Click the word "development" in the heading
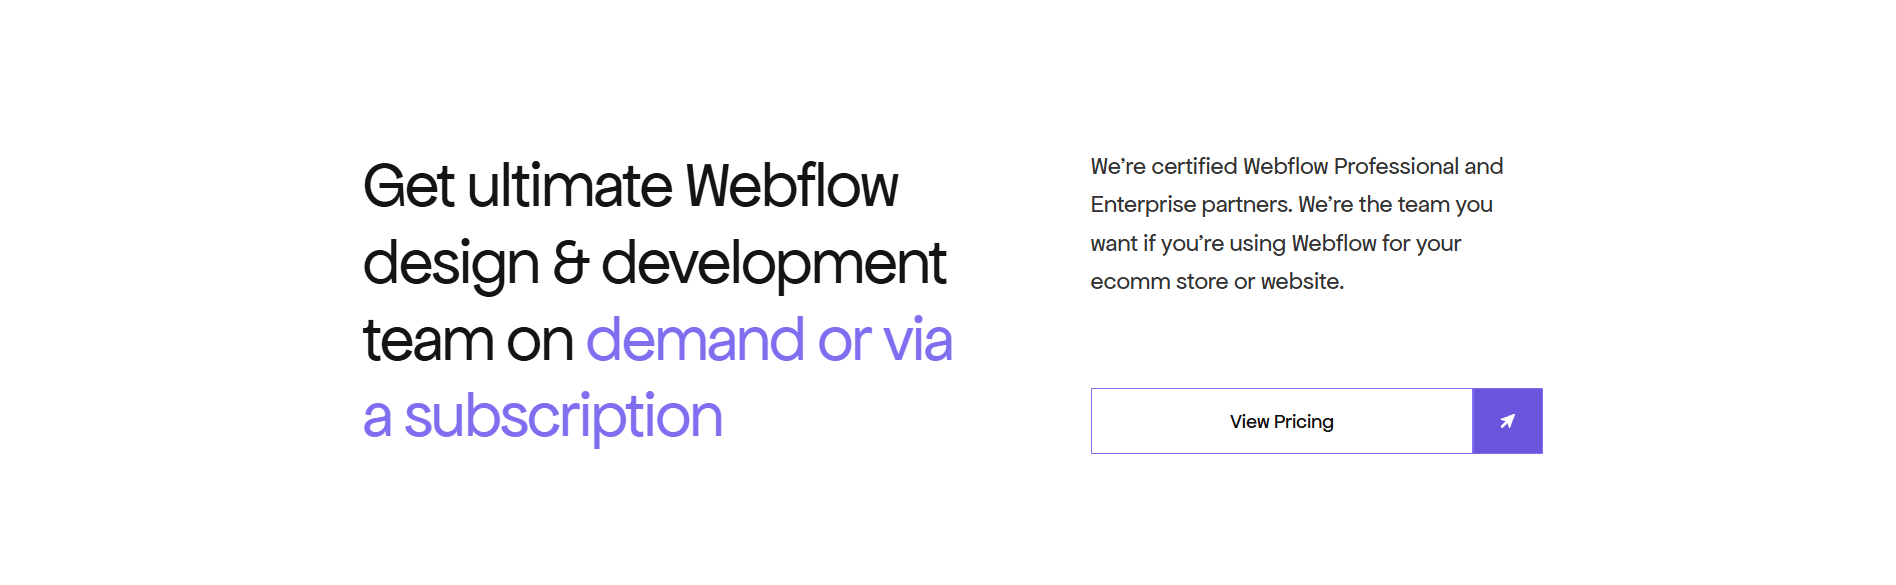The height and width of the screenshot is (585, 1896). point(773,264)
